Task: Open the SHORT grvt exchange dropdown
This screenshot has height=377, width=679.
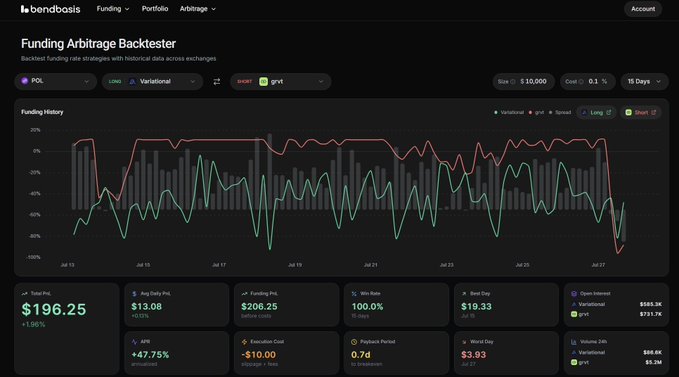Action: (281, 81)
